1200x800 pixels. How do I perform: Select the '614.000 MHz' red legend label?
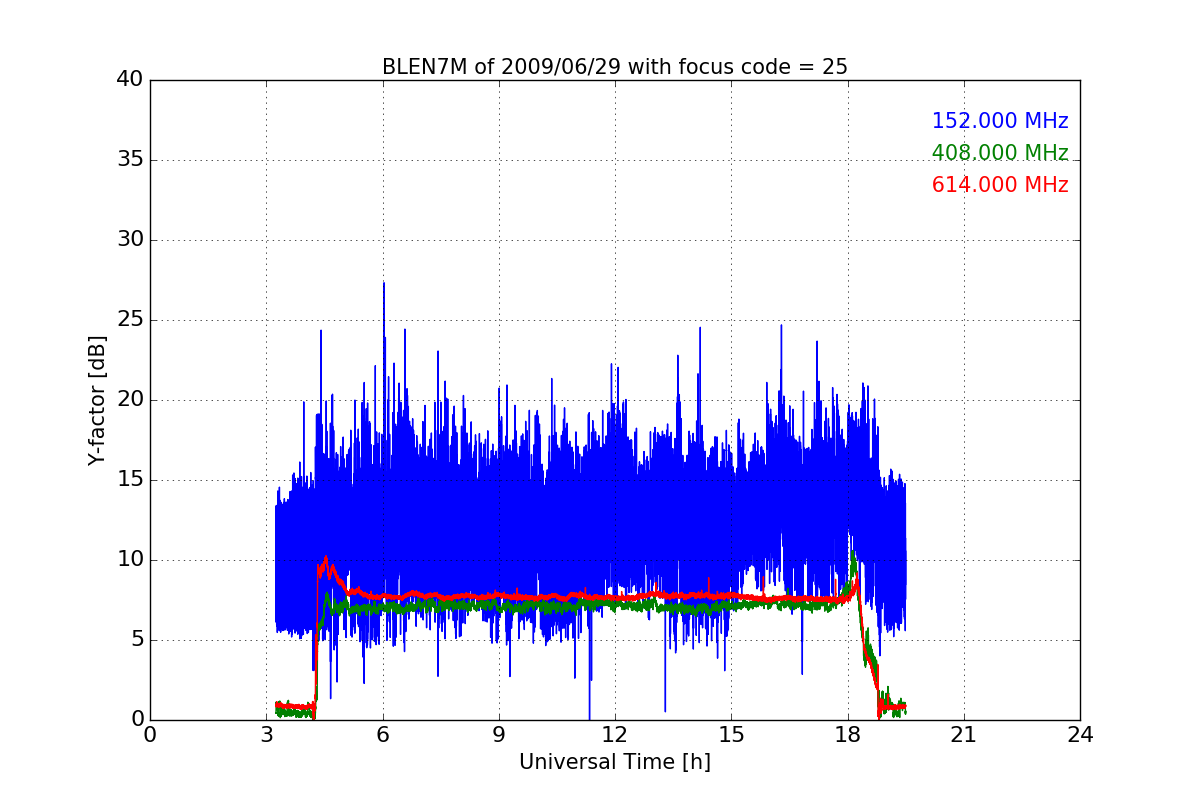click(1000, 185)
